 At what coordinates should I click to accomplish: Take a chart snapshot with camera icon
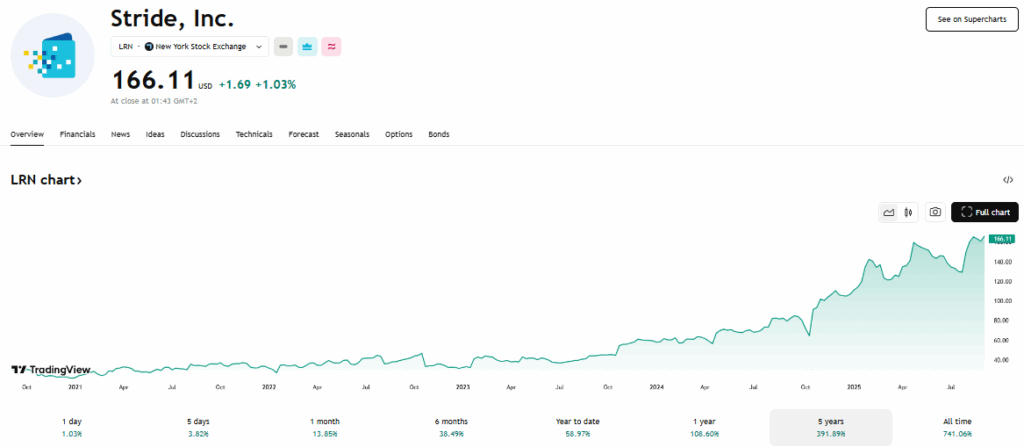935,212
